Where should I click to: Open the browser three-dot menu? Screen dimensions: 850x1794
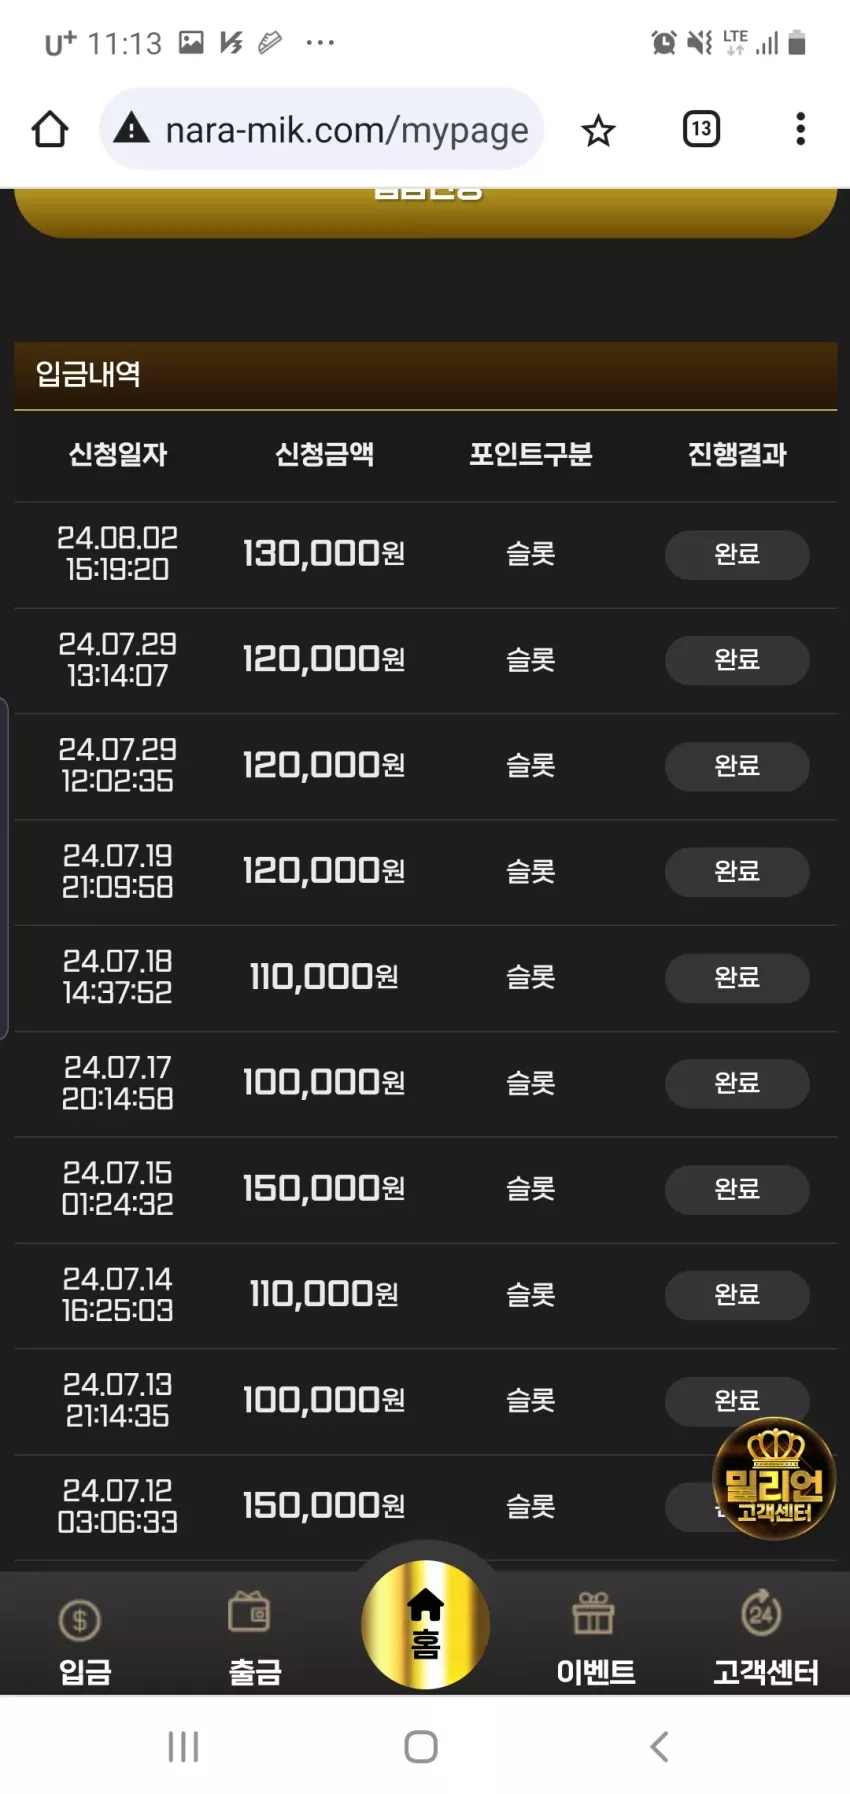tap(800, 129)
